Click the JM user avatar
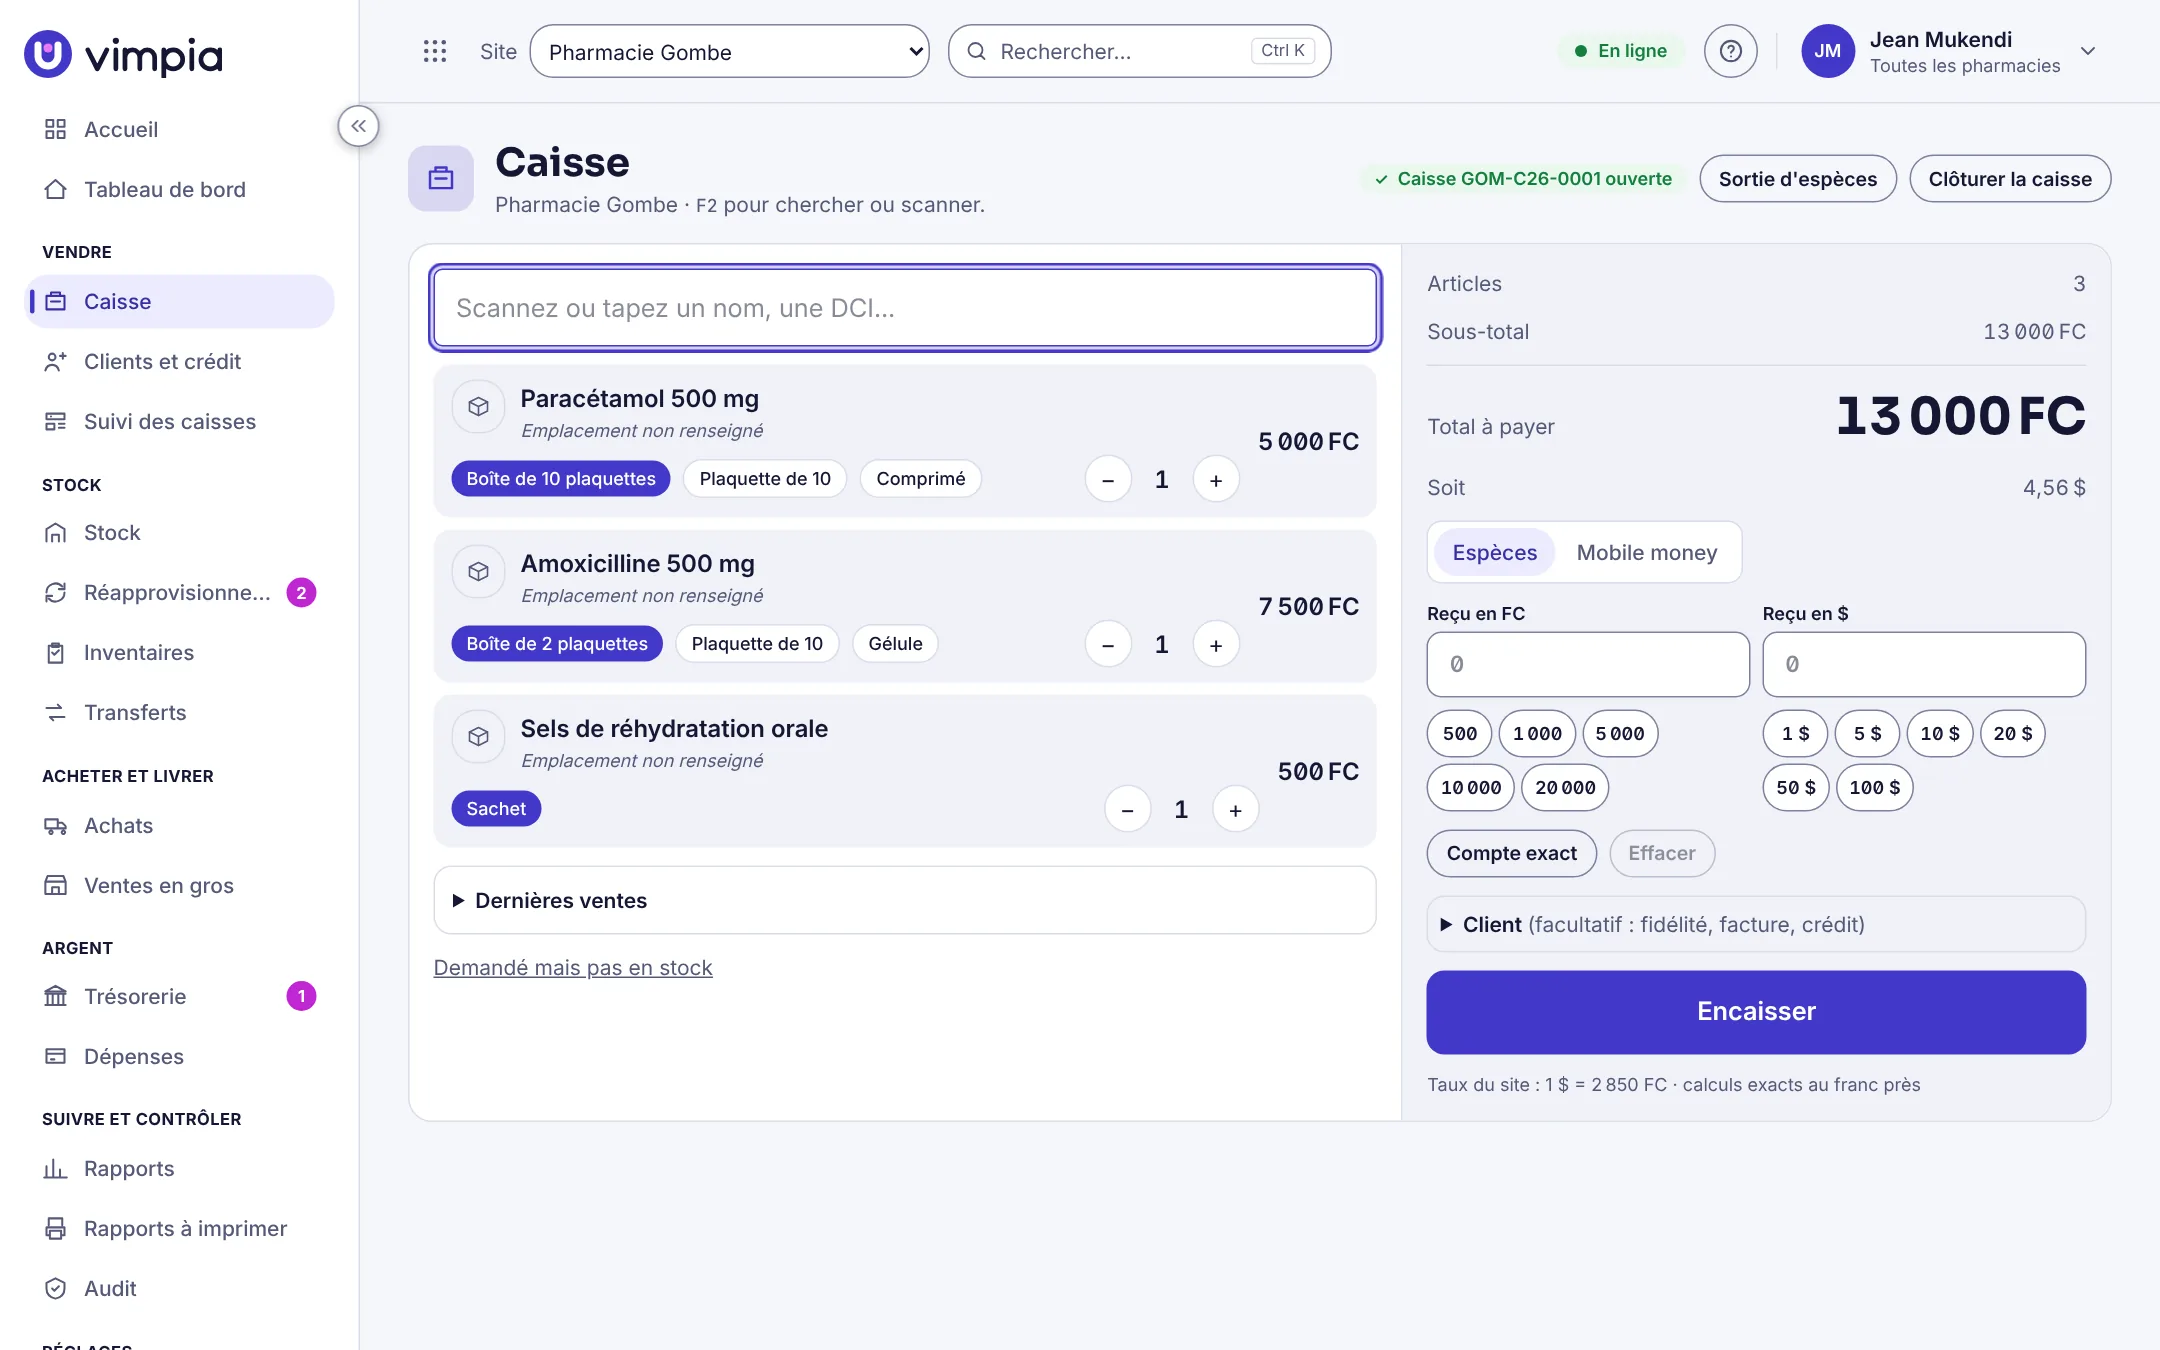Viewport: 2160px width, 1350px height. pos(1827,51)
